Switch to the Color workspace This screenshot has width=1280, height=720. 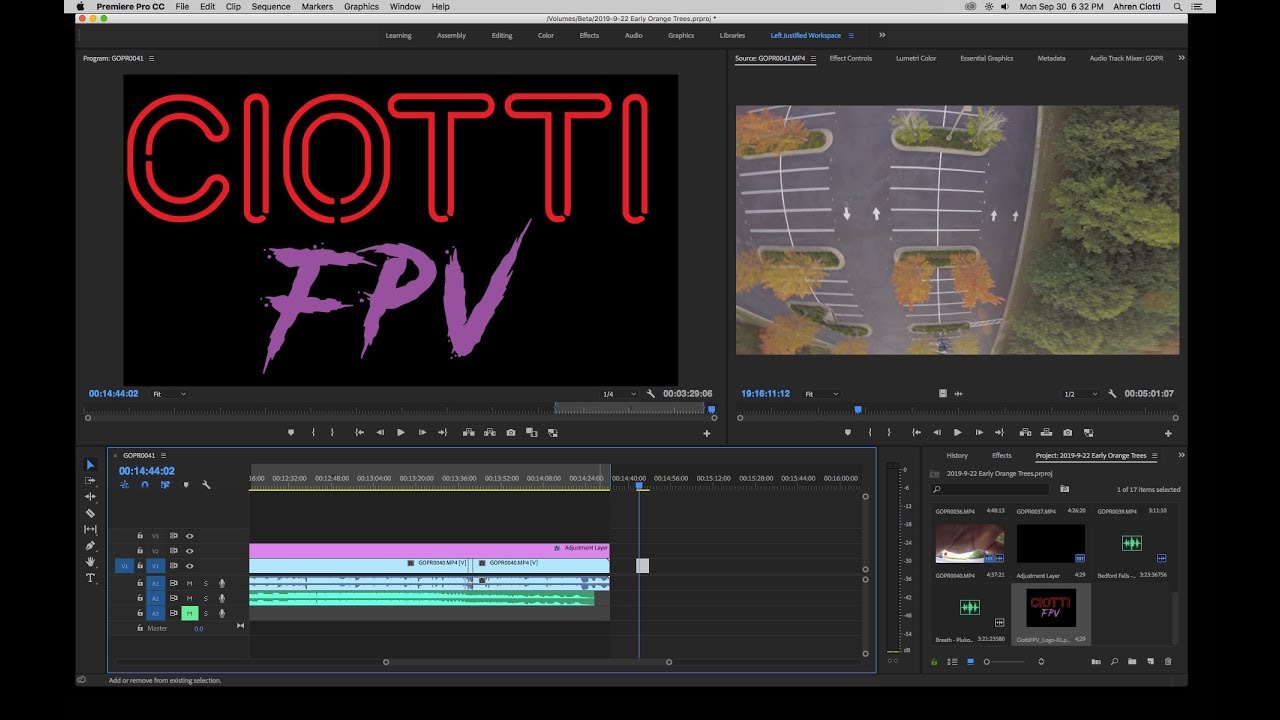coord(546,35)
